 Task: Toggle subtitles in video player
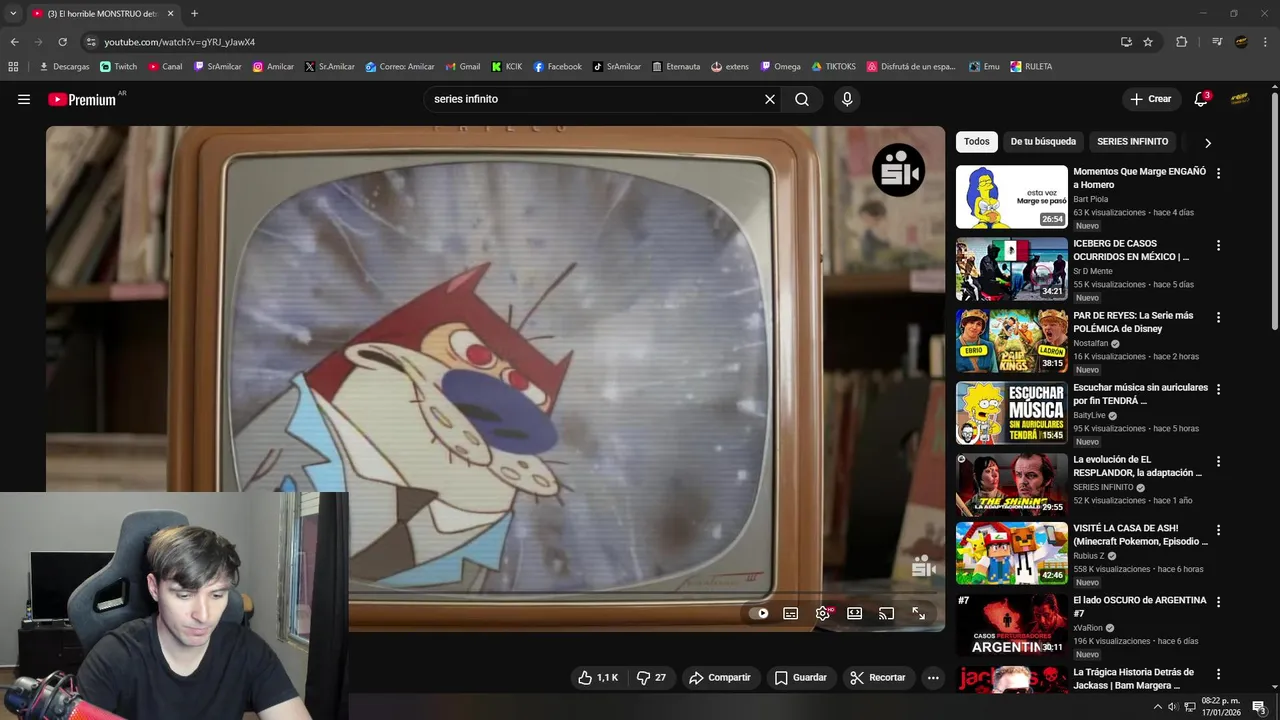point(790,613)
